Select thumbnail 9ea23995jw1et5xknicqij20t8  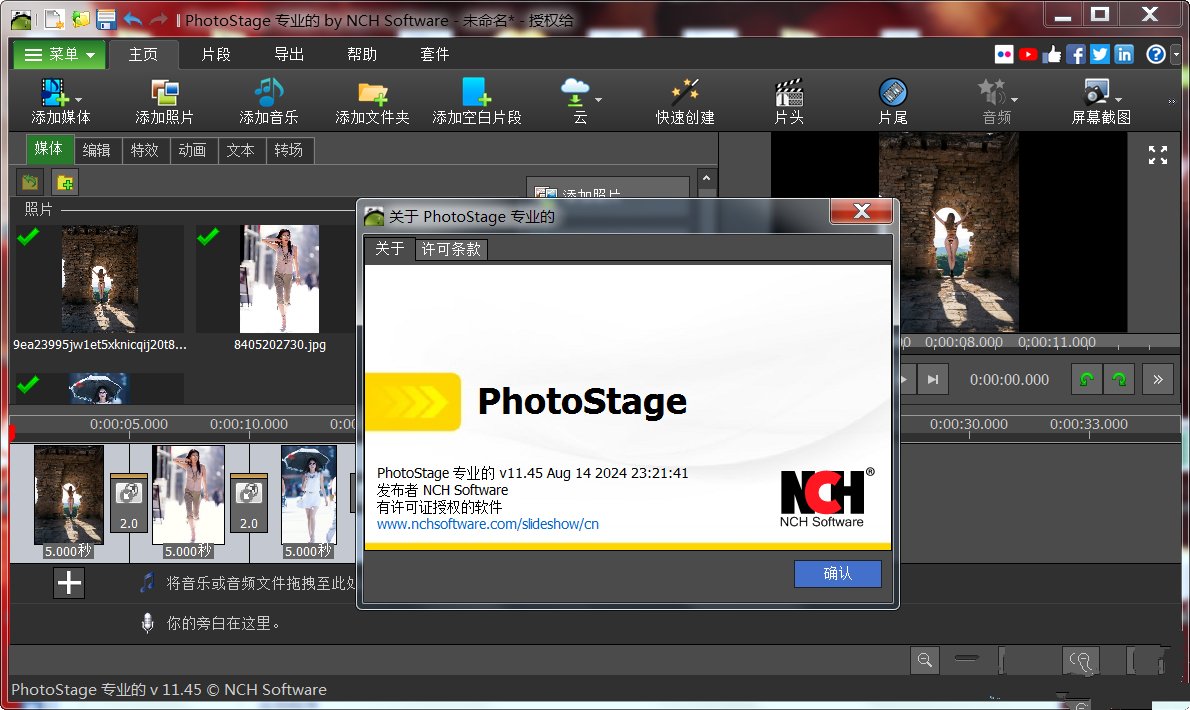tap(99, 279)
